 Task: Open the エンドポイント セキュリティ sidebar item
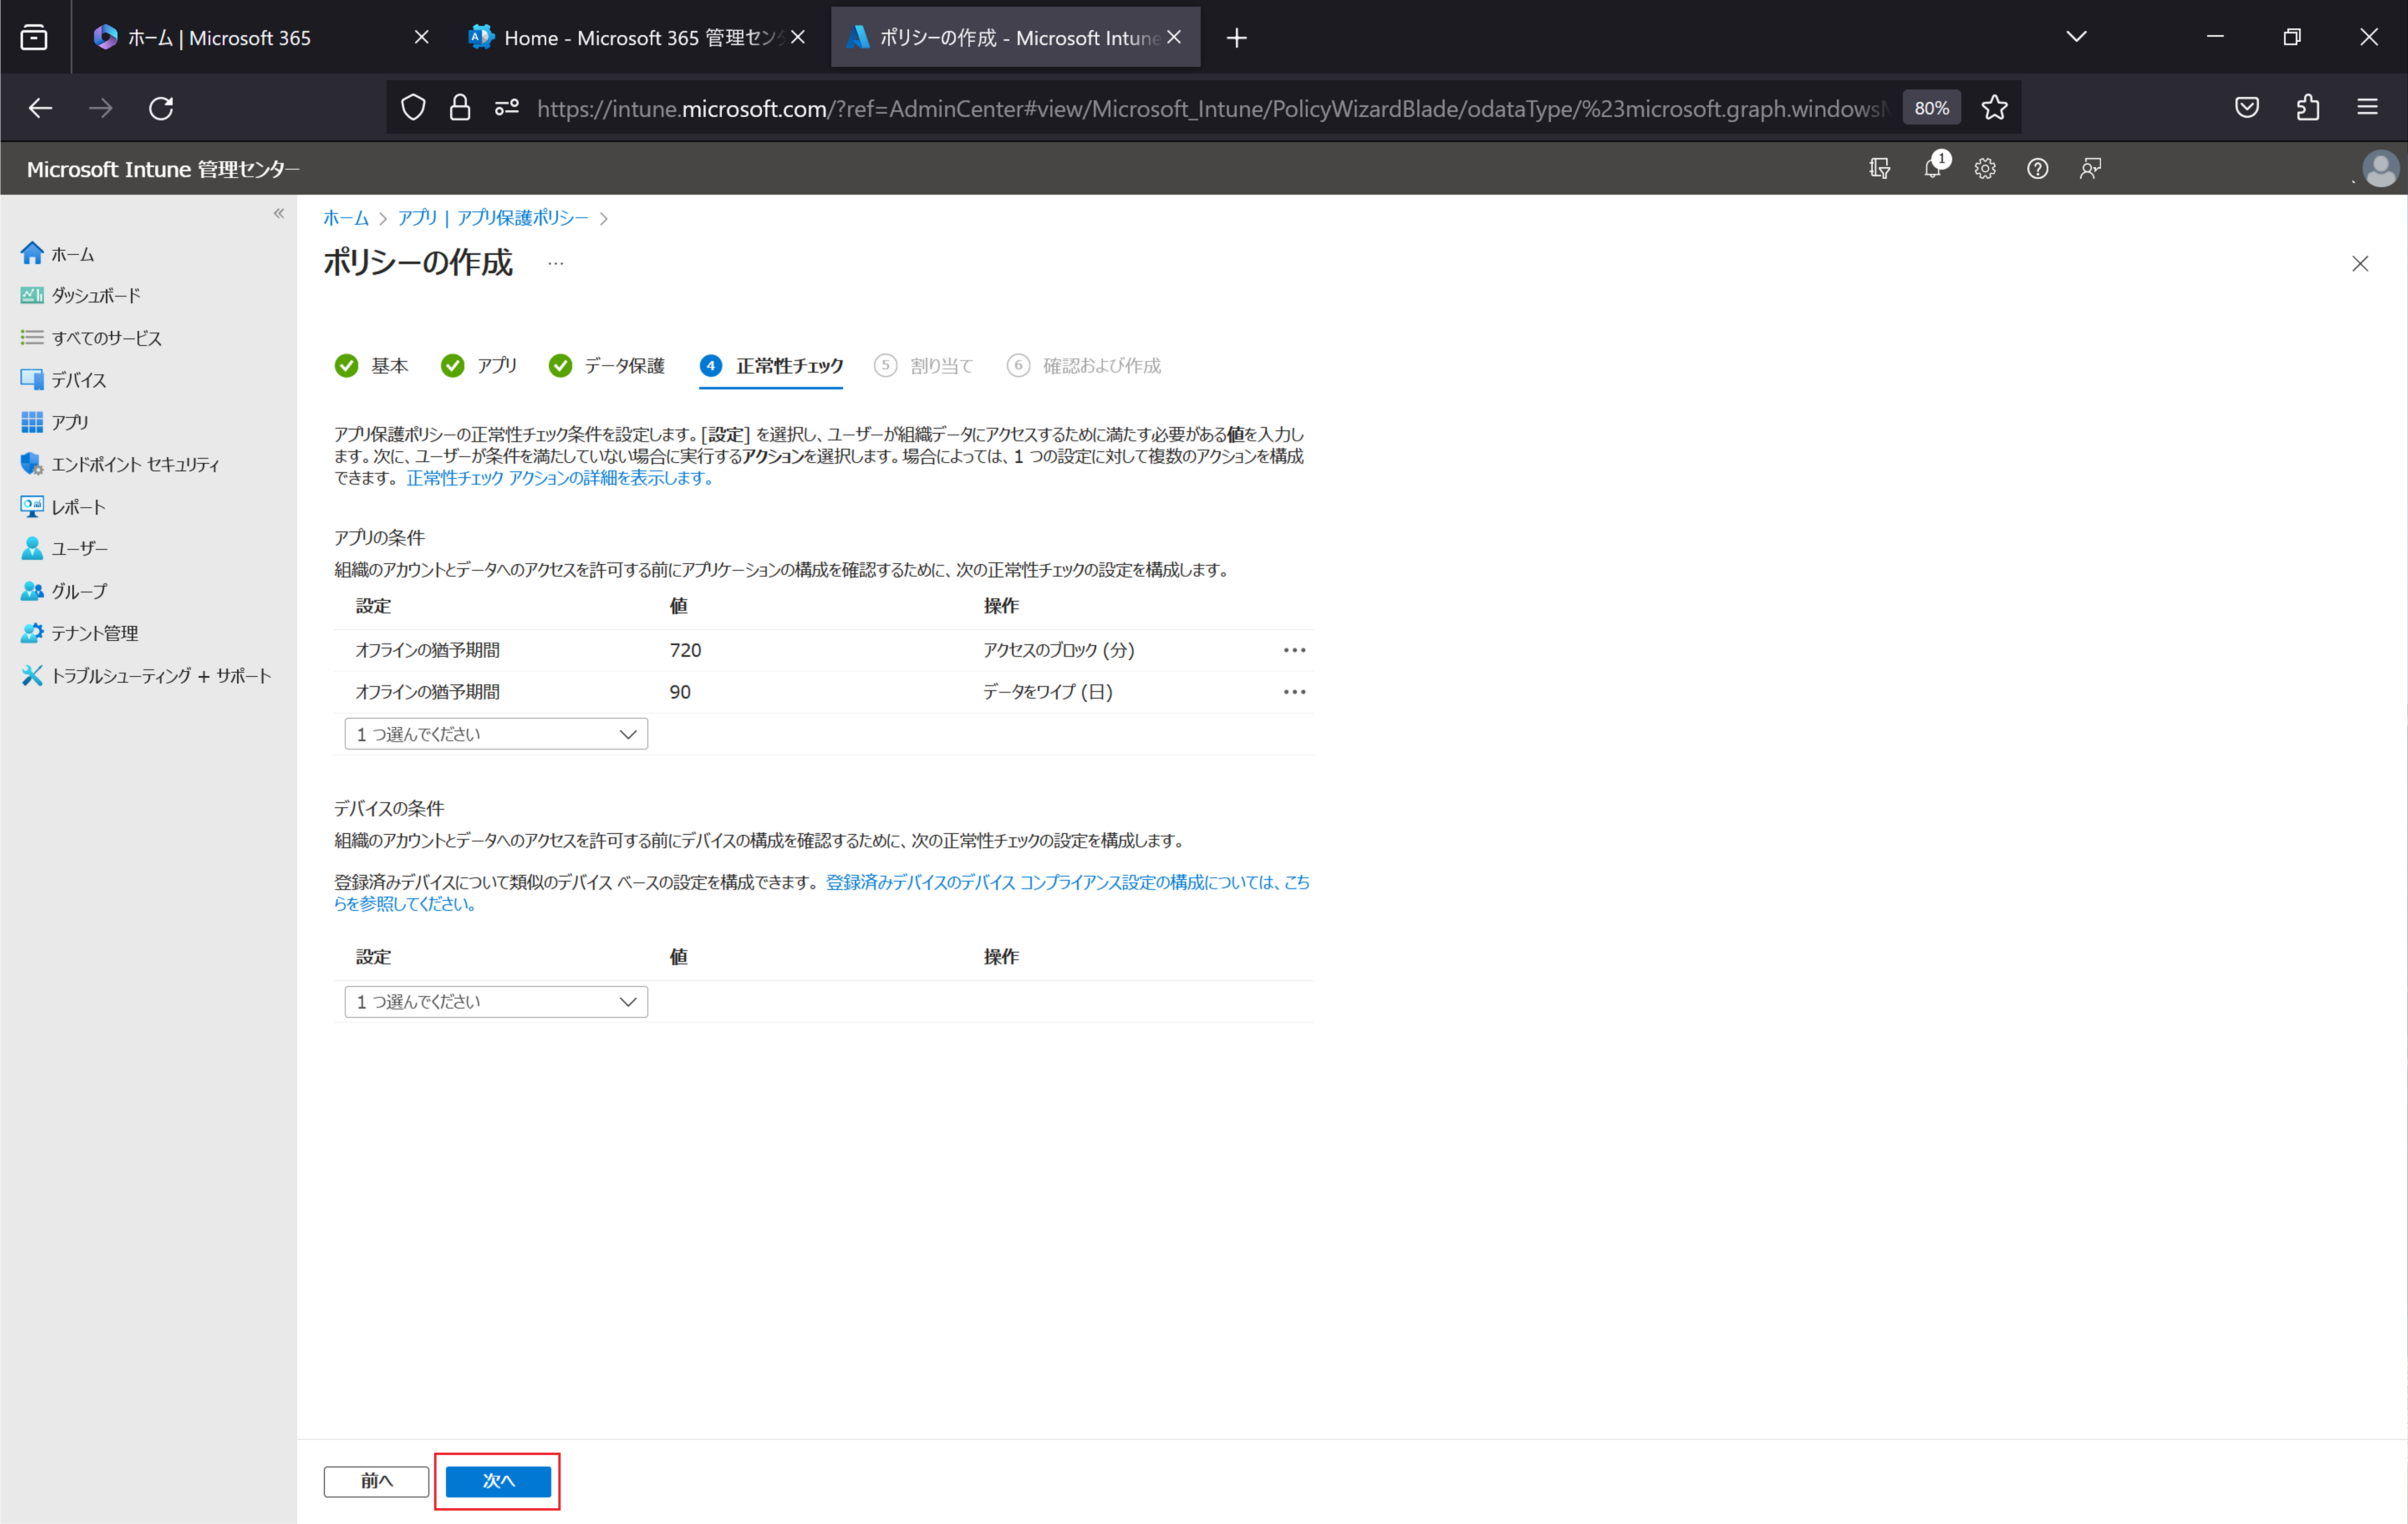(135, 464)
